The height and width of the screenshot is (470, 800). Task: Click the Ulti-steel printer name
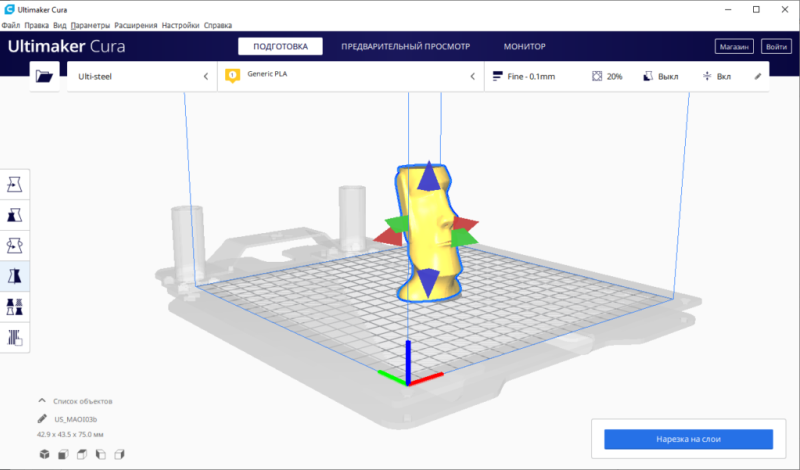click(95, 77)
